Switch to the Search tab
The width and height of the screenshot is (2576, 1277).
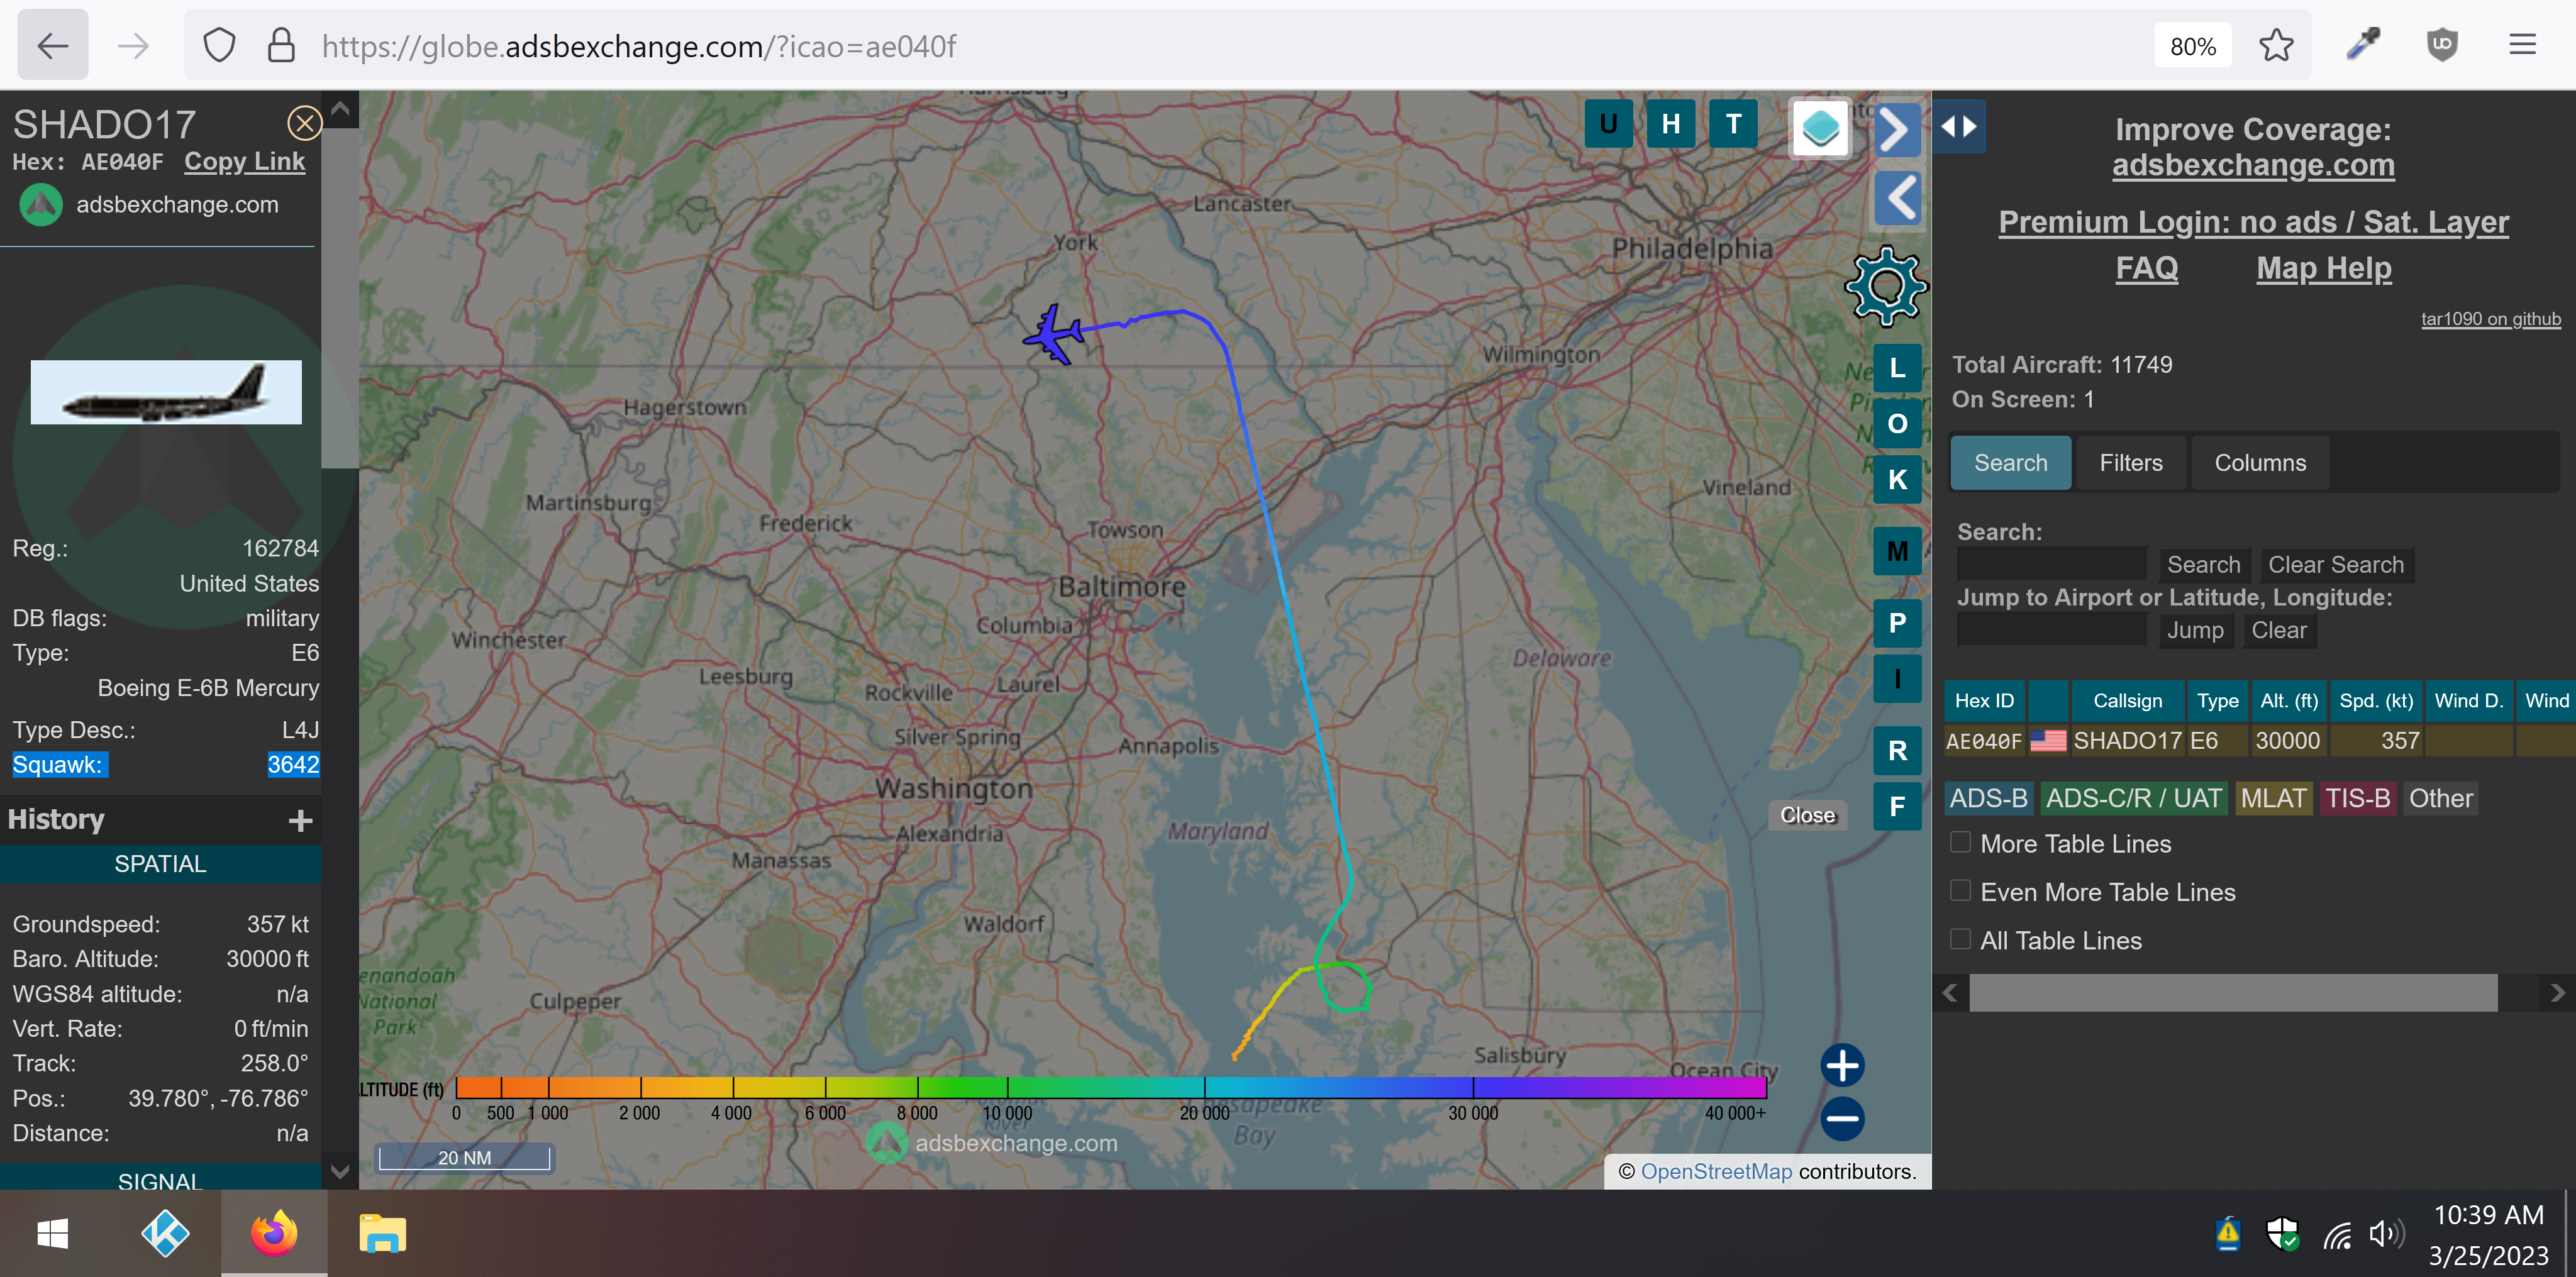2010,463
